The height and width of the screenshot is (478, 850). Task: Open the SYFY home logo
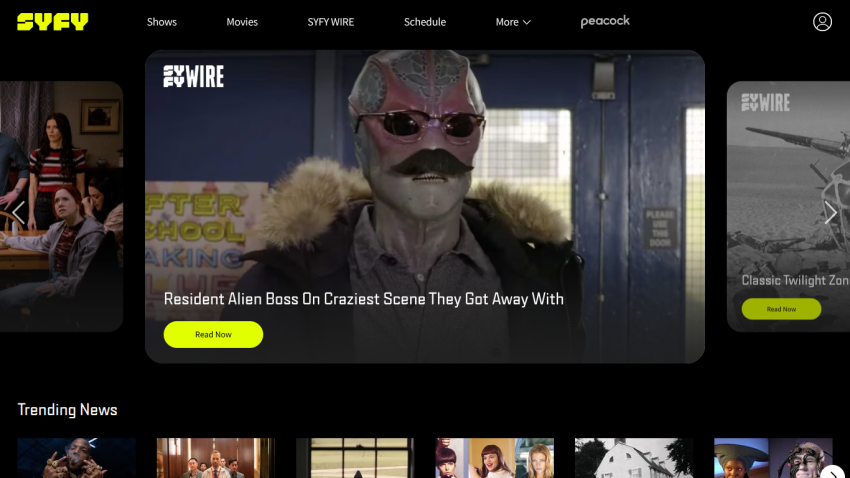pyautogui.click(x=53, y=22)
